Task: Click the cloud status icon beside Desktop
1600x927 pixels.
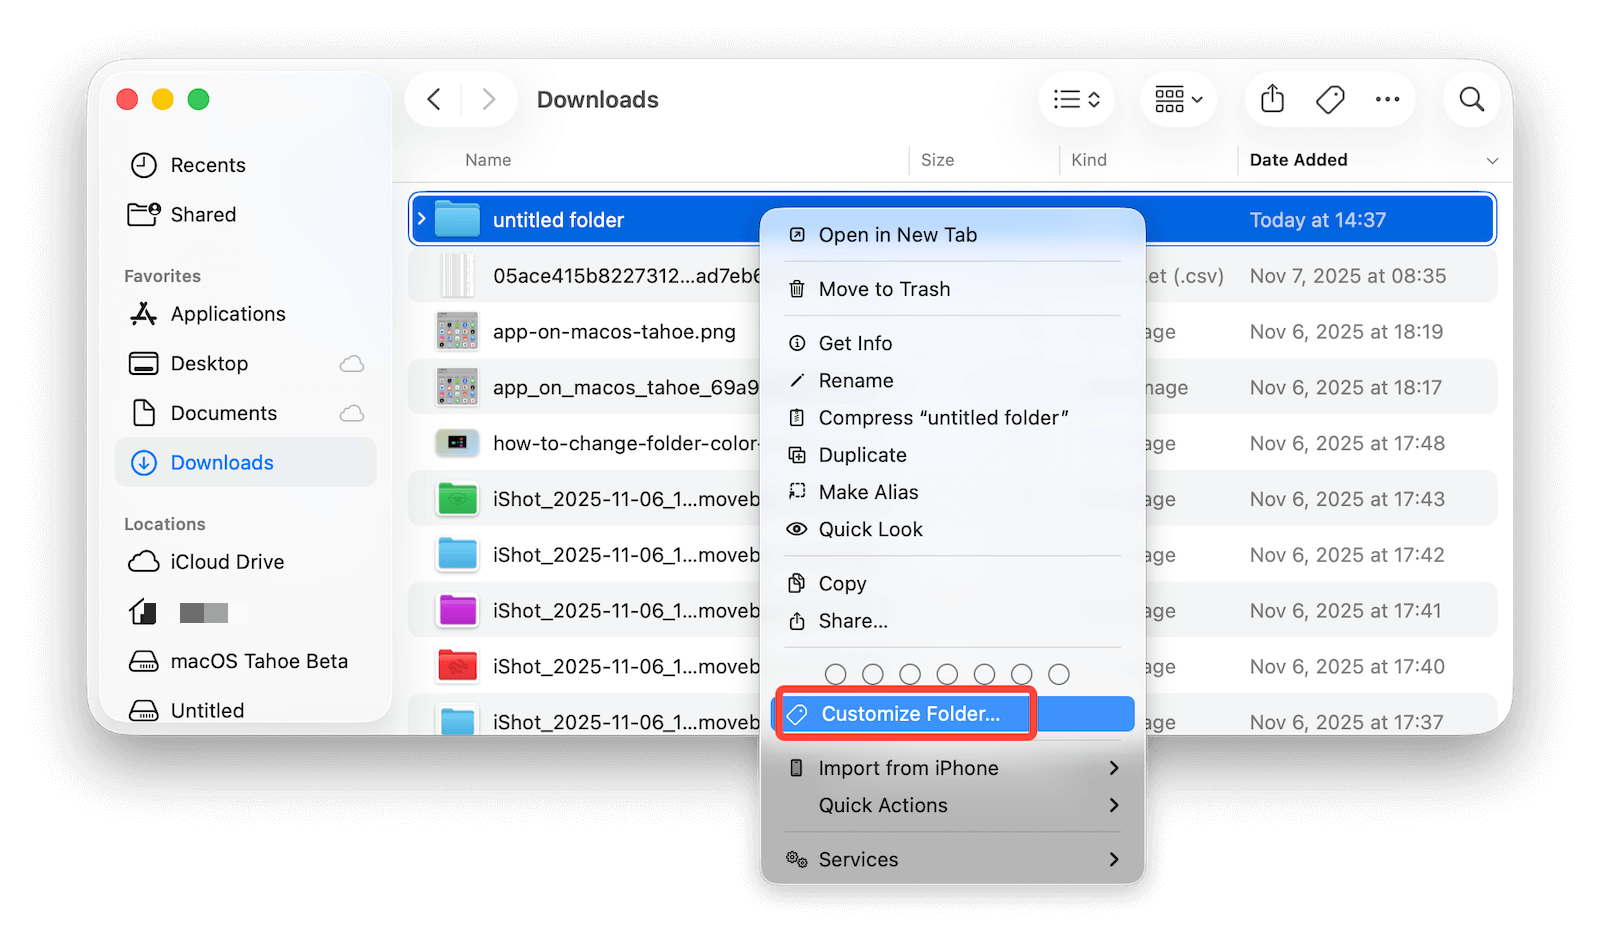Action: 352,364
